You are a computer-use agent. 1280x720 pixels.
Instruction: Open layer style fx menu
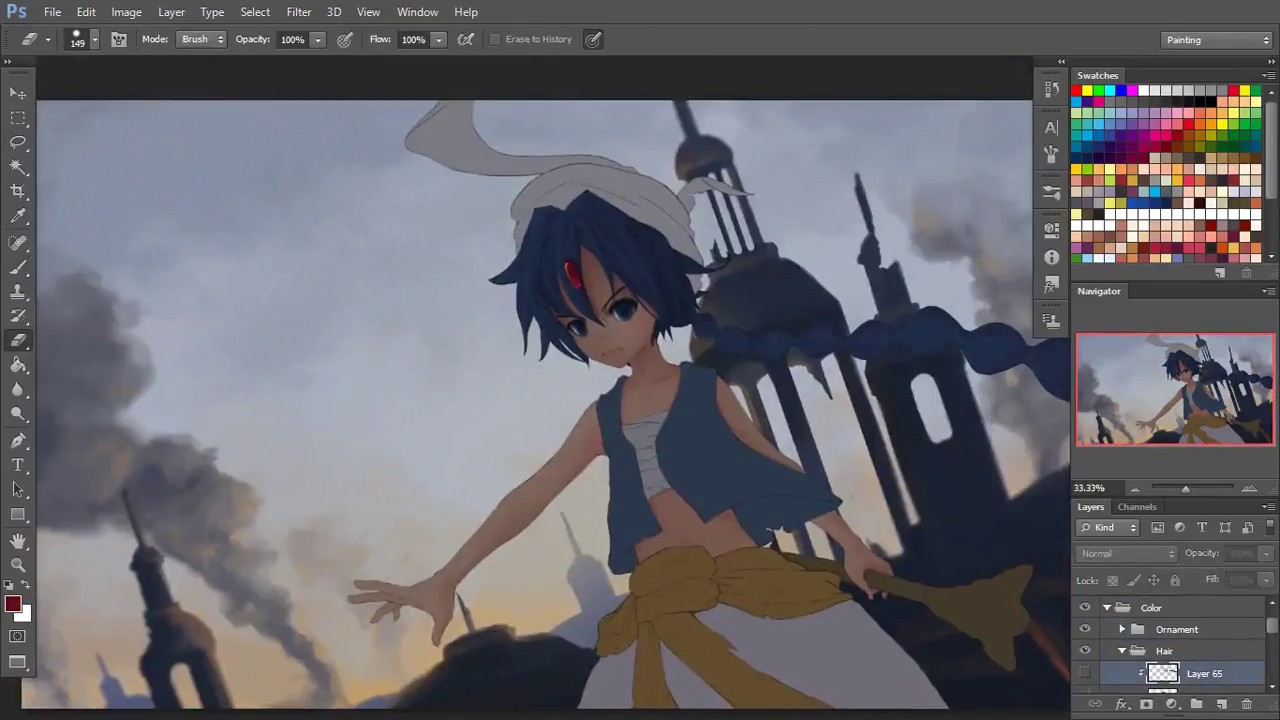pyautogui.click(x=1122, y=704)
